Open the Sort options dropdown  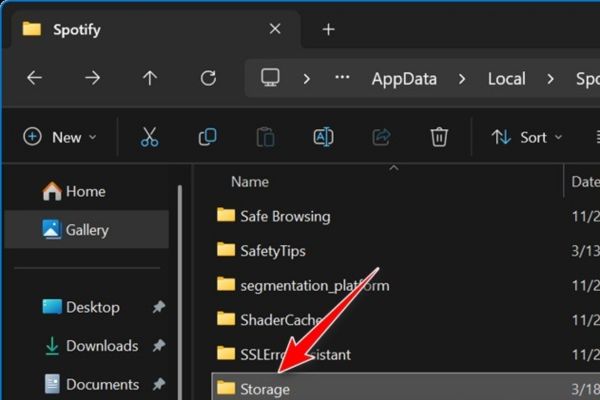coord(527,137)
